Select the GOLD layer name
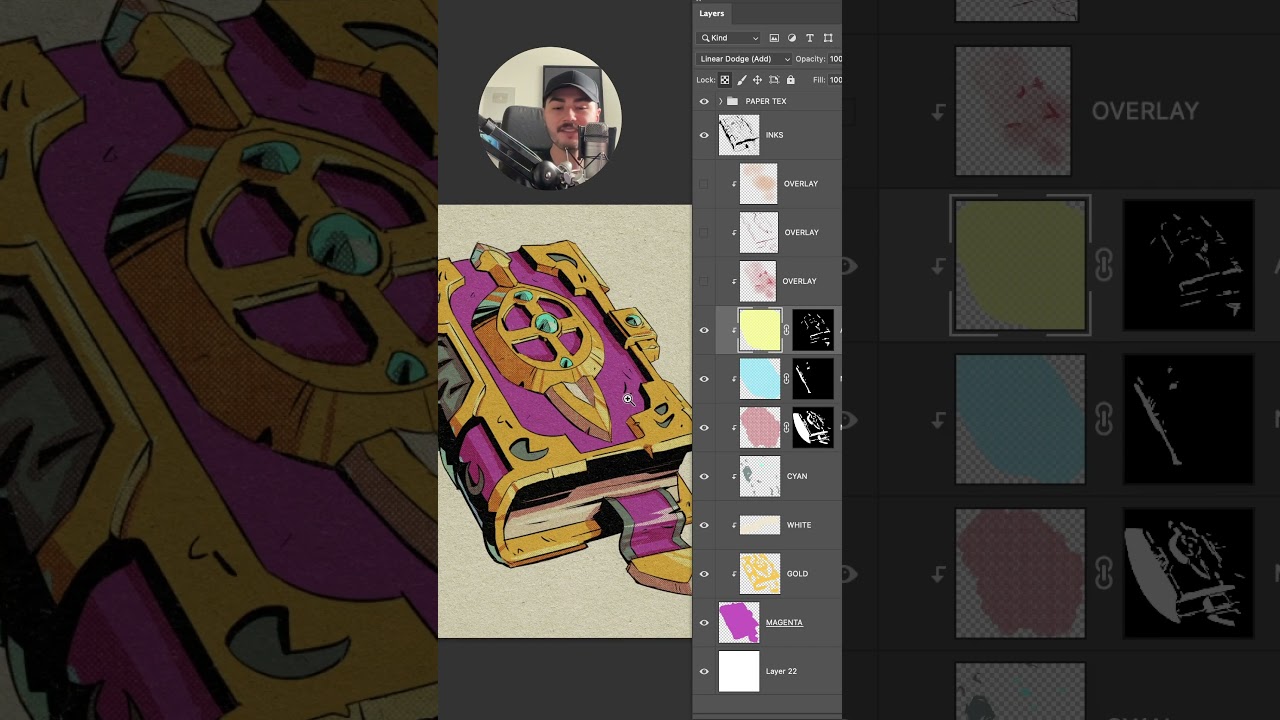Screen dimensions: 1280x720 (797, 574)
